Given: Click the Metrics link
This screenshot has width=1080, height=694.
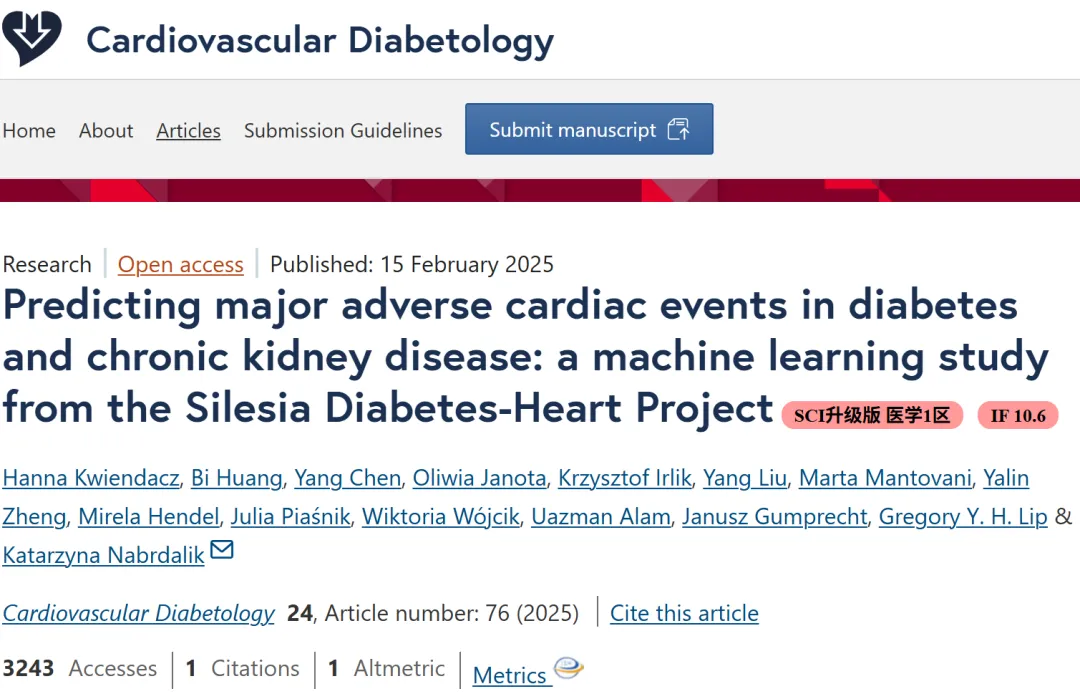Looking at the screenshot, I should tap(510, 675).
